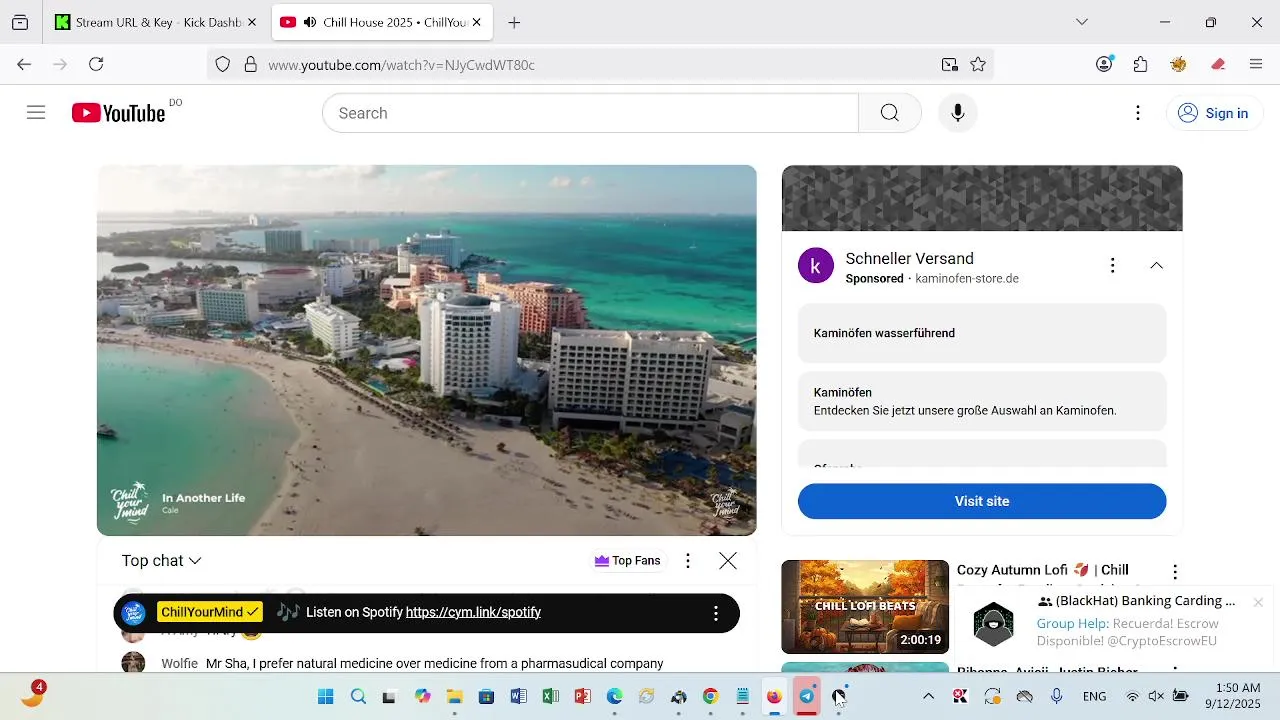
Task: Play or pause the beach video
Action: pyautogui.click(x=426, y=350)
